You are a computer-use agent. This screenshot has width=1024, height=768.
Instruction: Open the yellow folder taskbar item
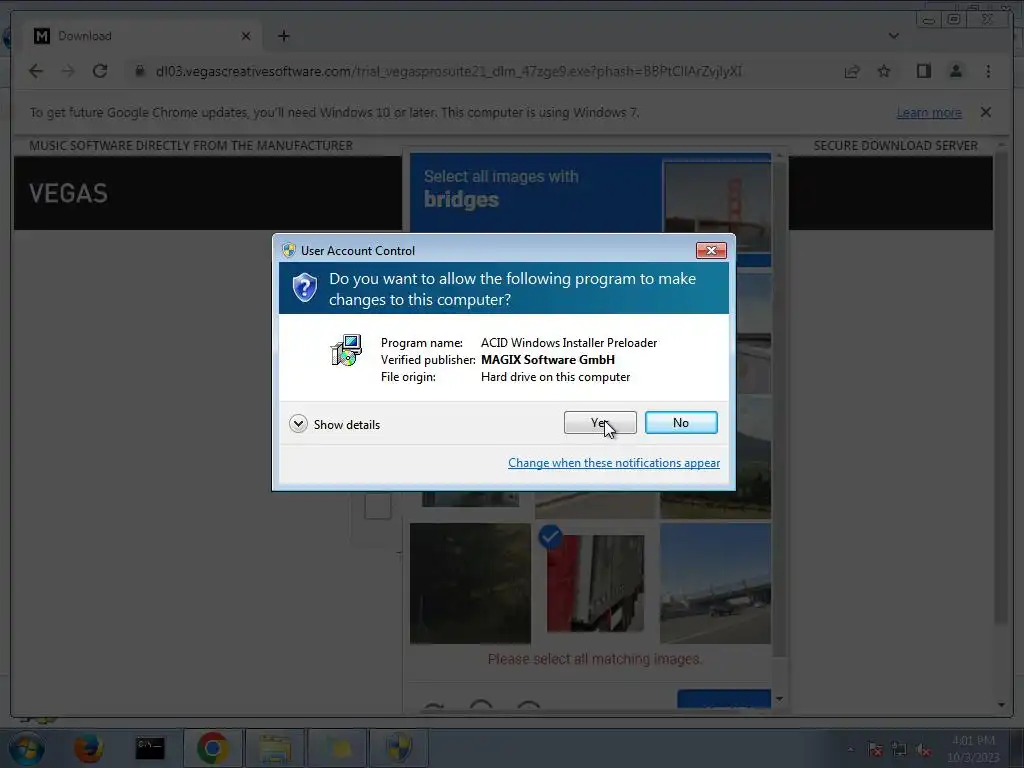click(x=338, y=748)
